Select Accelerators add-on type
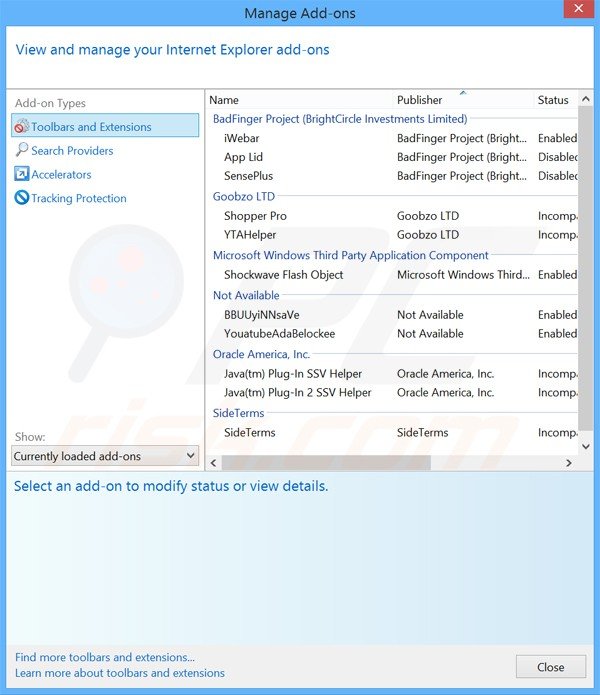The height and width of the screenshot is (695, 600). [105, 174]
